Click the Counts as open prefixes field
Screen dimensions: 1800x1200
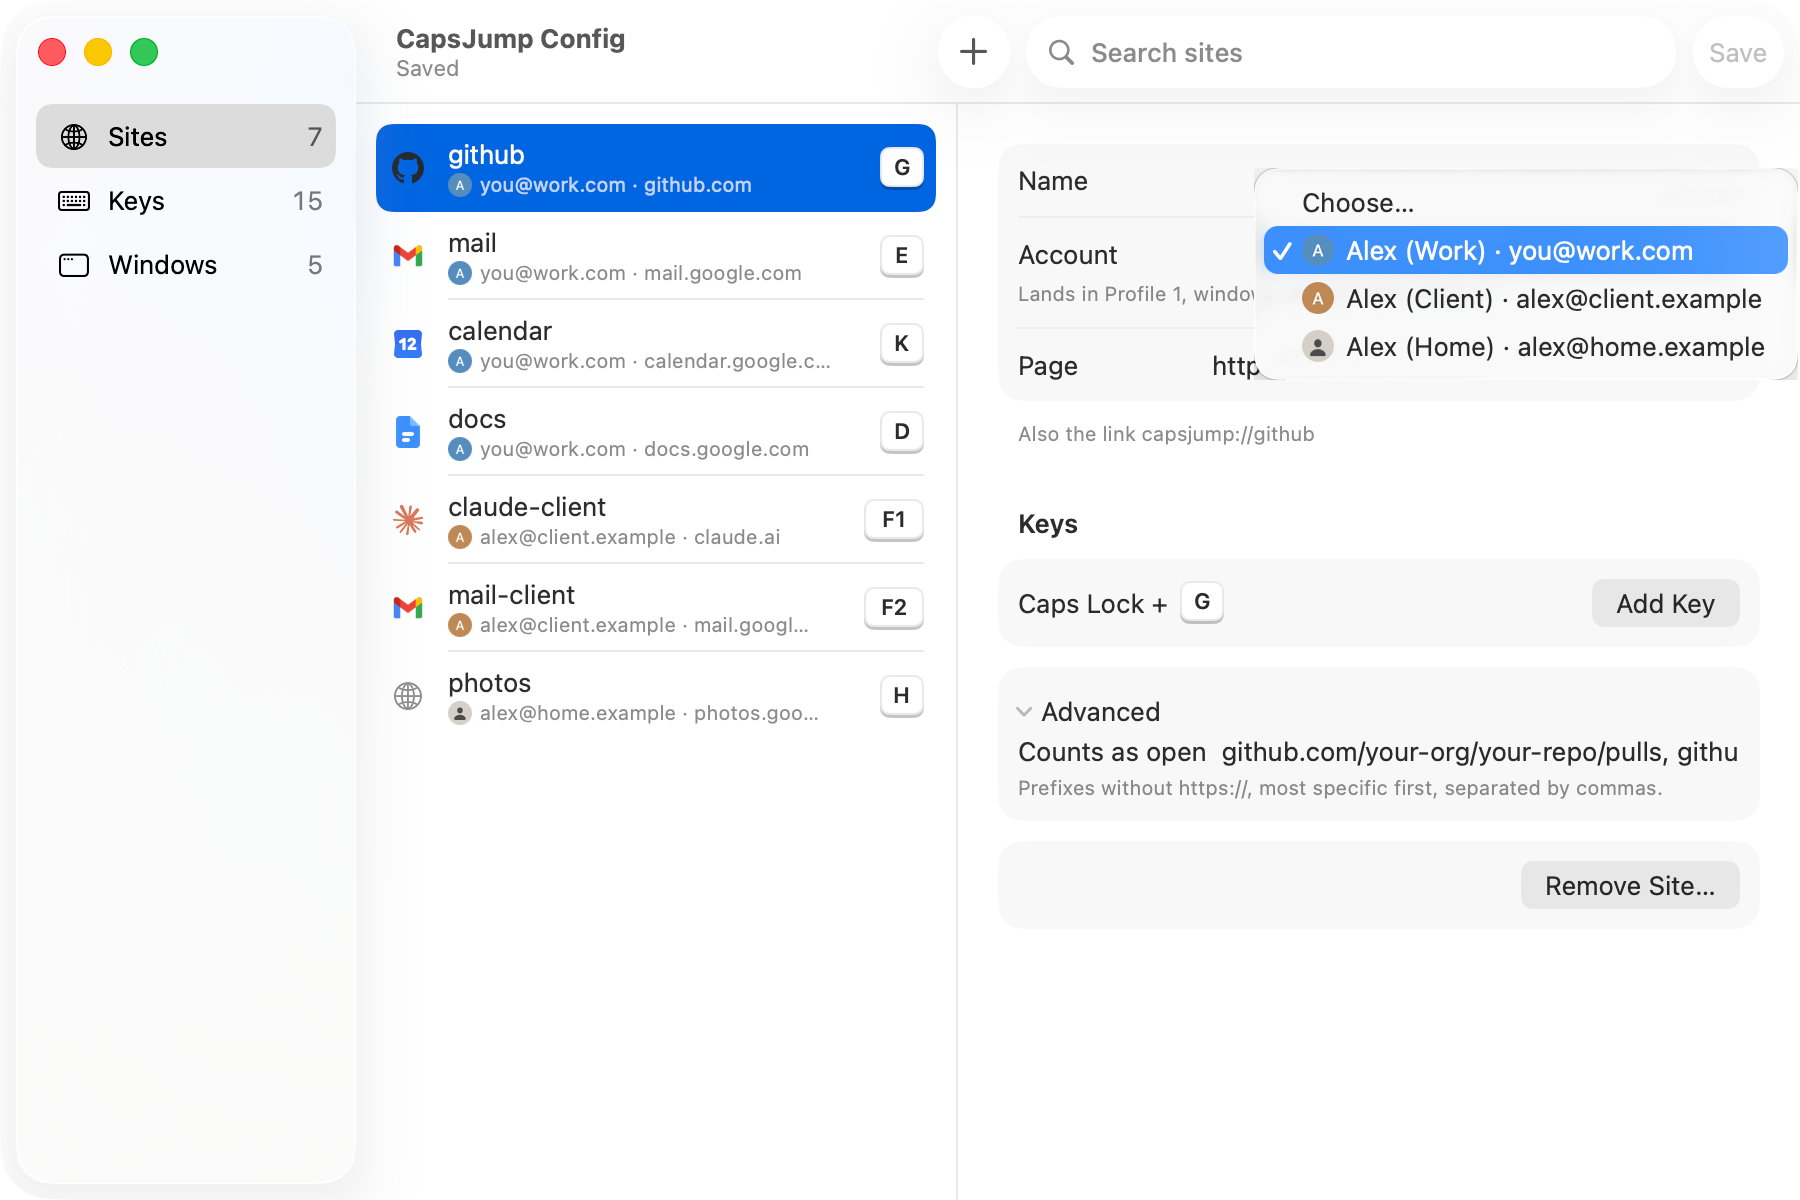(x=1480, y=752)
